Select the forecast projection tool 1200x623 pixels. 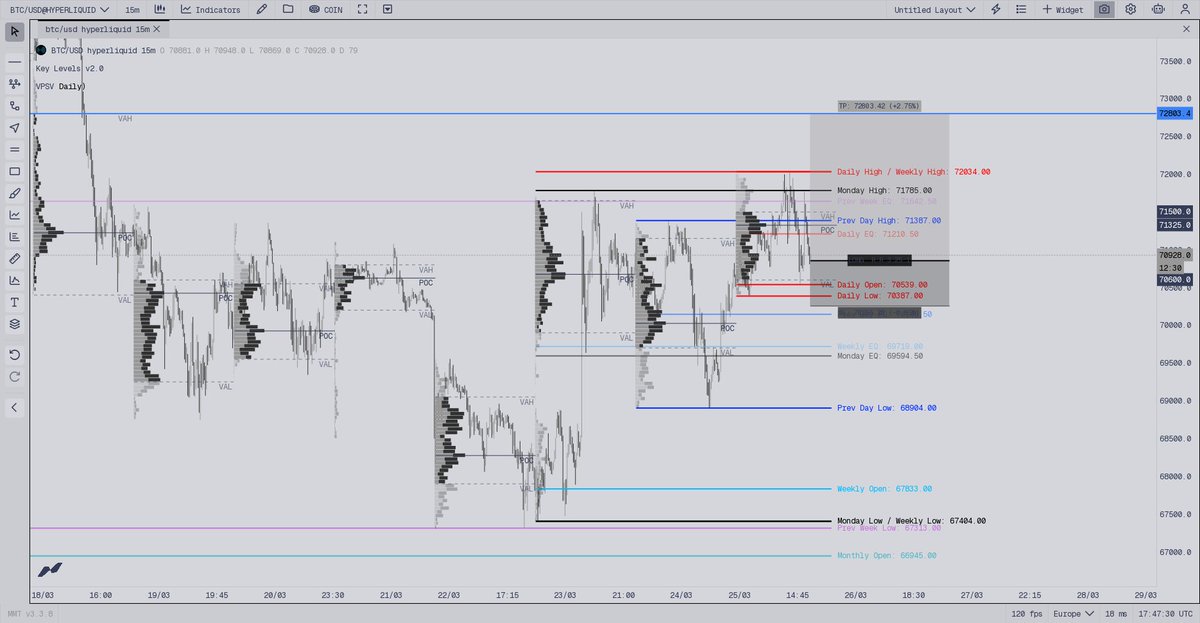click(x=15, y=280)
